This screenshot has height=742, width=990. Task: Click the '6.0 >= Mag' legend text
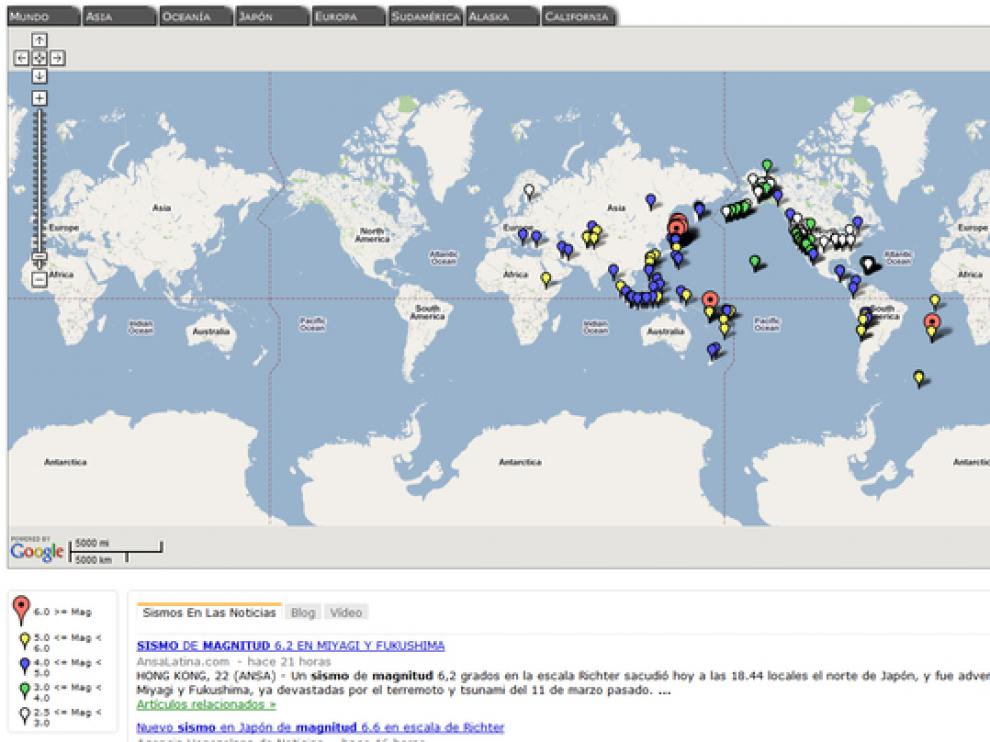(63, 612)
